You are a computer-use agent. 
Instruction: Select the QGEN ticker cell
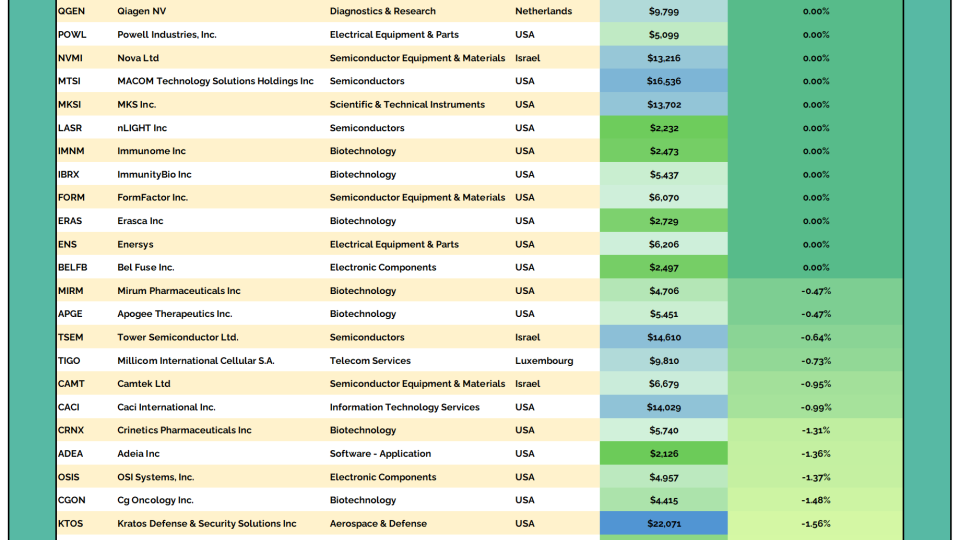[x=71, y=11]
